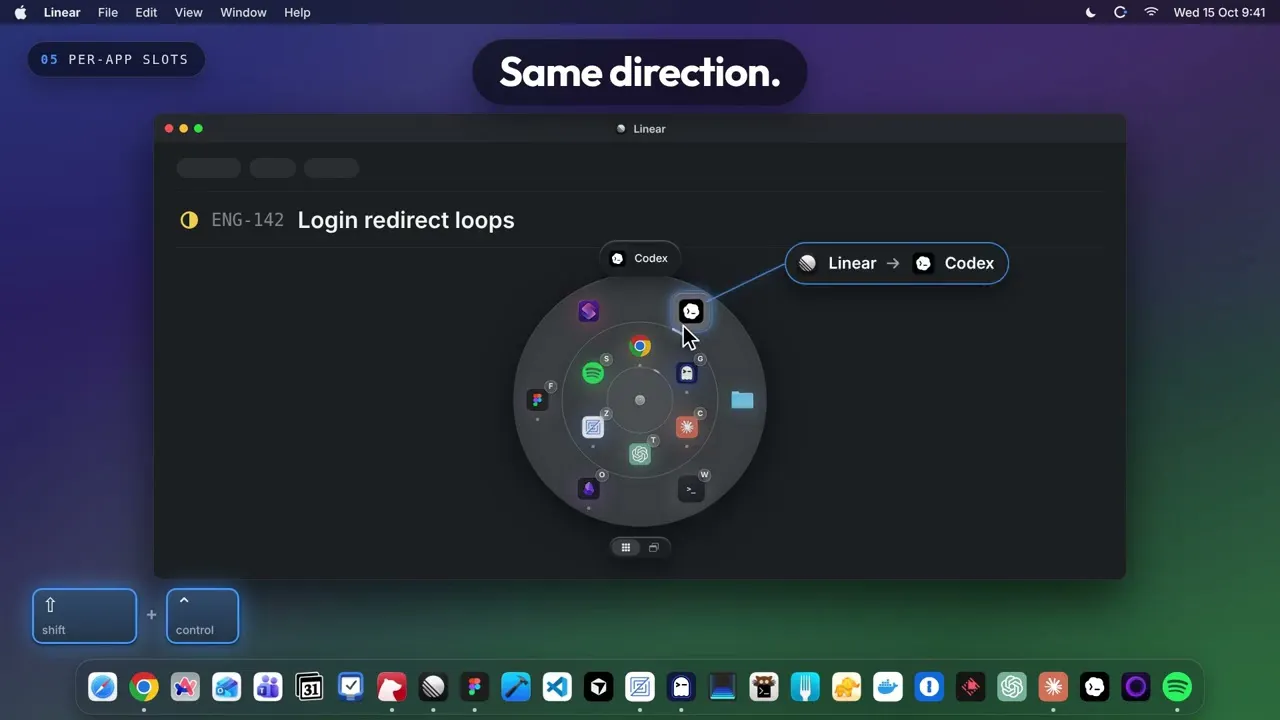Click the "Login redirect loops" issue title
This screenshot has width=1280, height=720.
[x=406, y=220]
